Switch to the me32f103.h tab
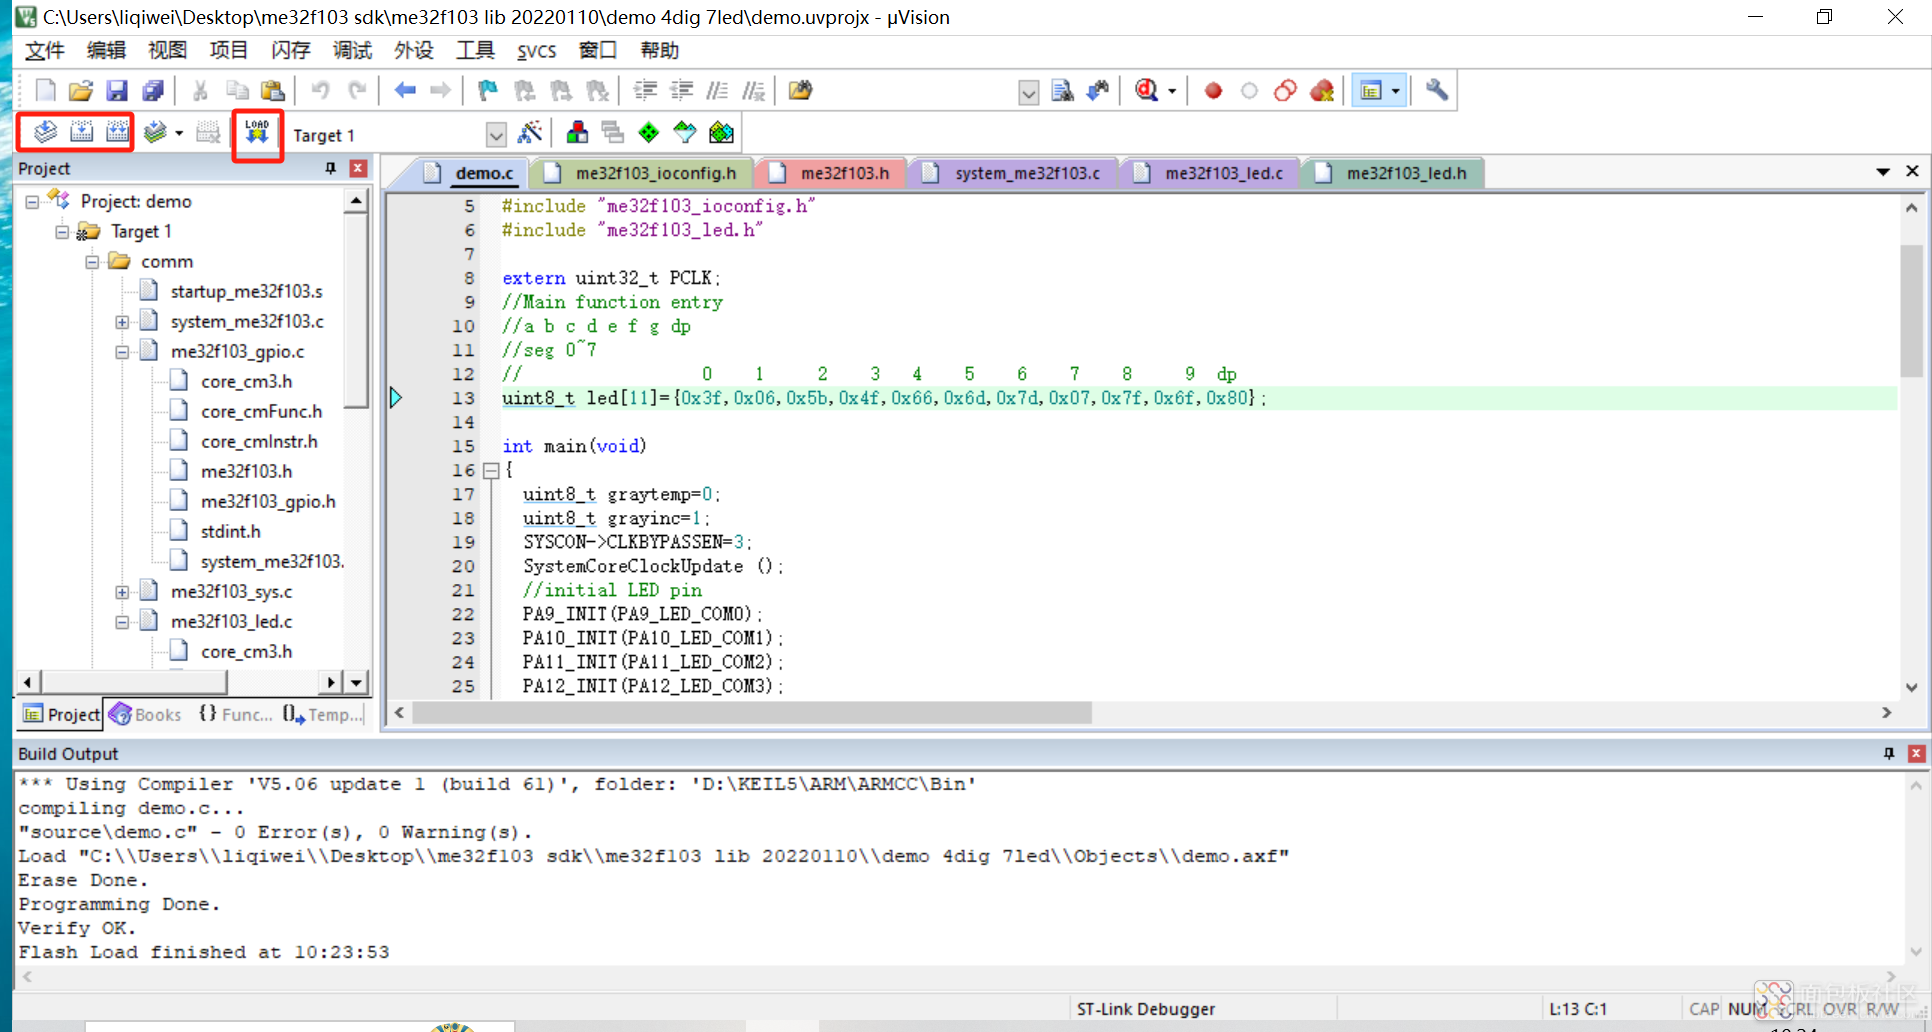1932x1032 pixels. coord(830,173)
